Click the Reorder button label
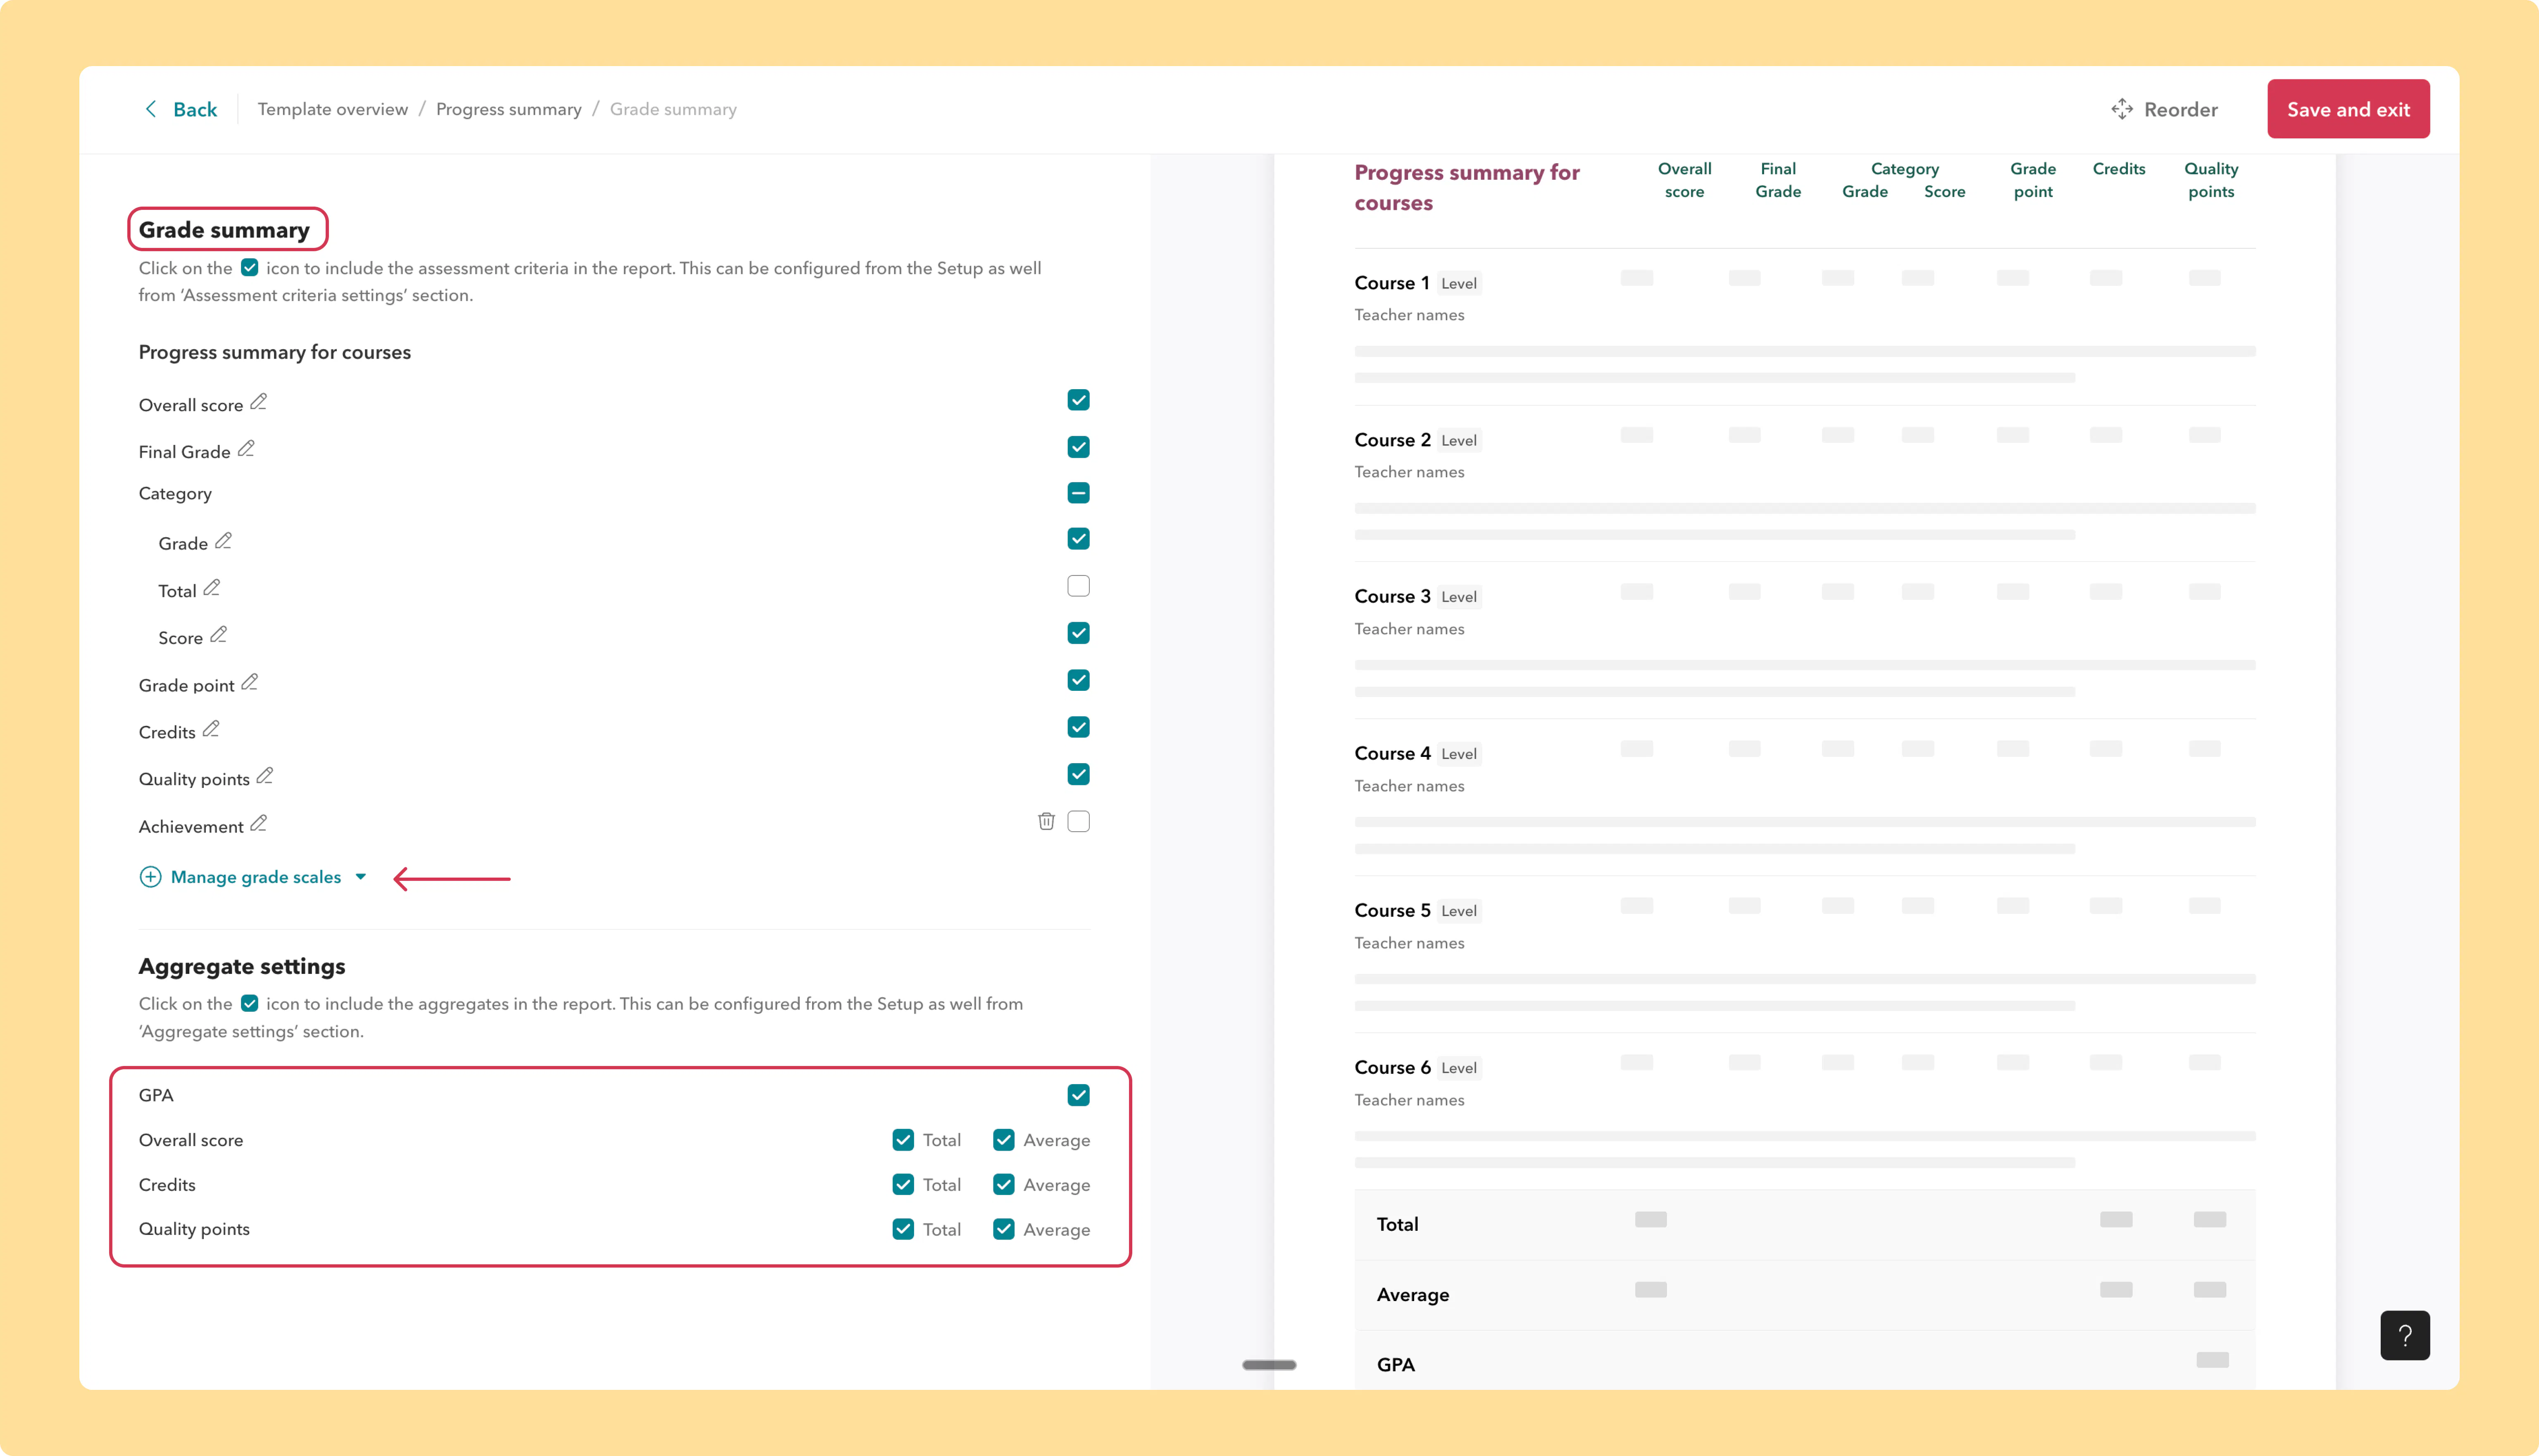The image size is (2539, 1456). coord(2181,109)
